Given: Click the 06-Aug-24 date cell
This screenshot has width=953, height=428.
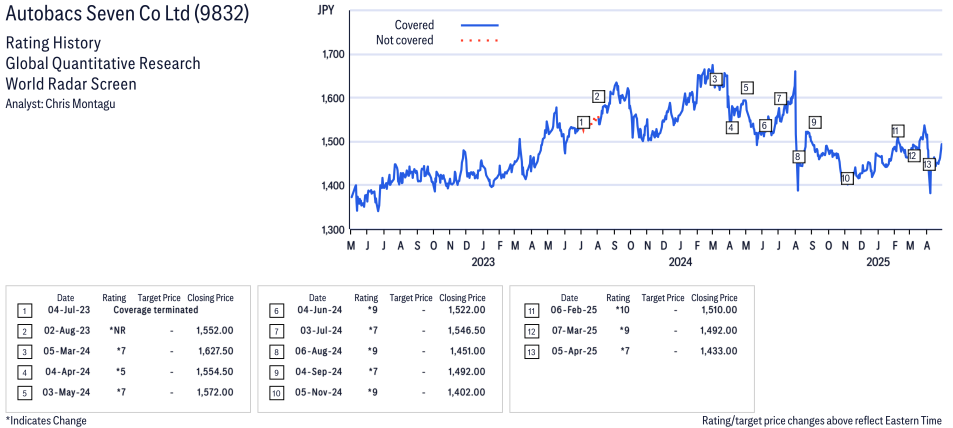Looking at the screenshot, I should tap(318, 351).
